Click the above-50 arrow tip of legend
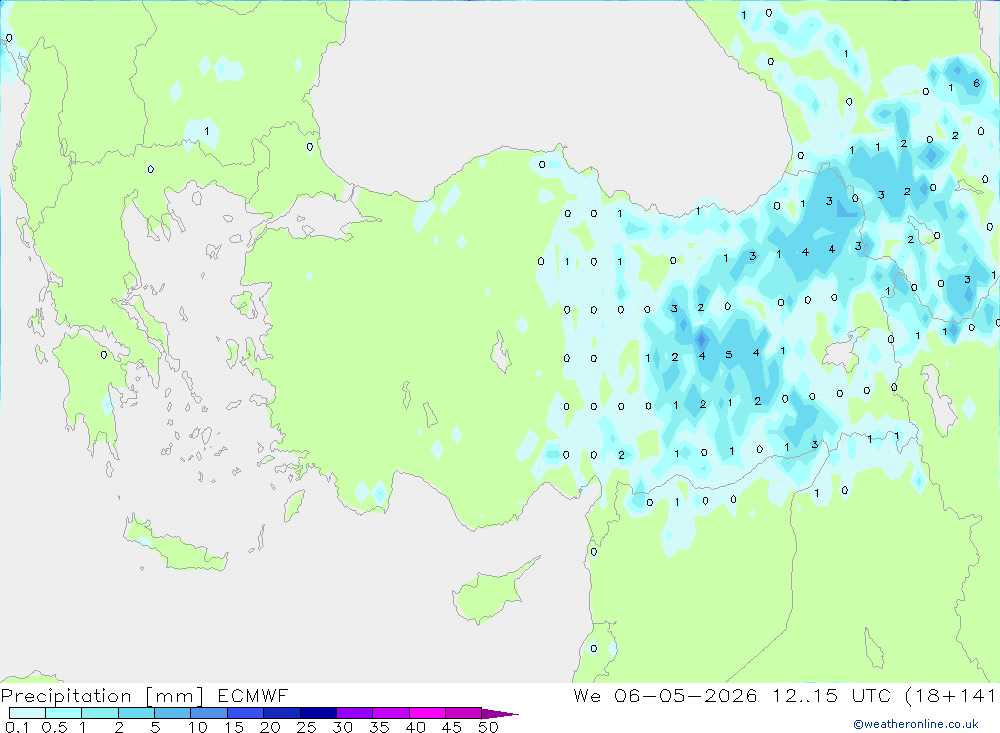 pyautogui.click(x=501, y=713)
